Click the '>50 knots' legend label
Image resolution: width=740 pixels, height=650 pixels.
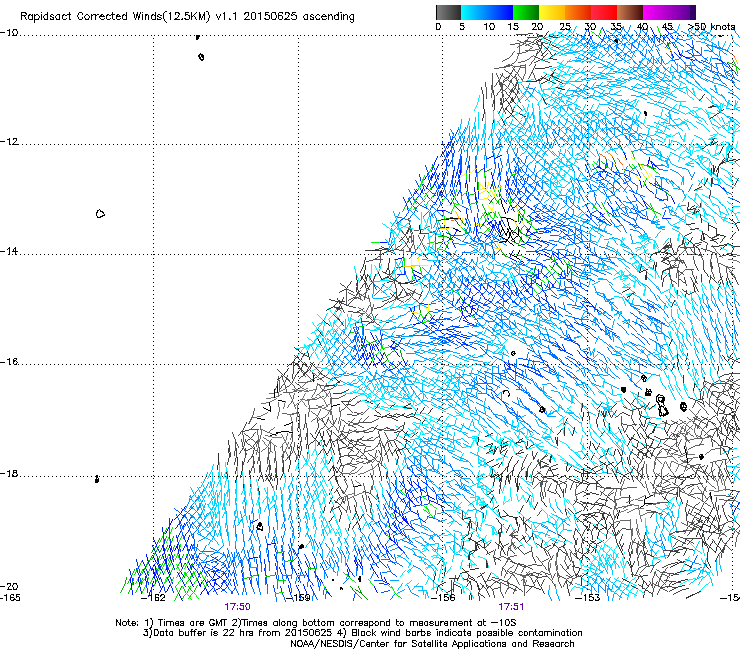point(712,27)
